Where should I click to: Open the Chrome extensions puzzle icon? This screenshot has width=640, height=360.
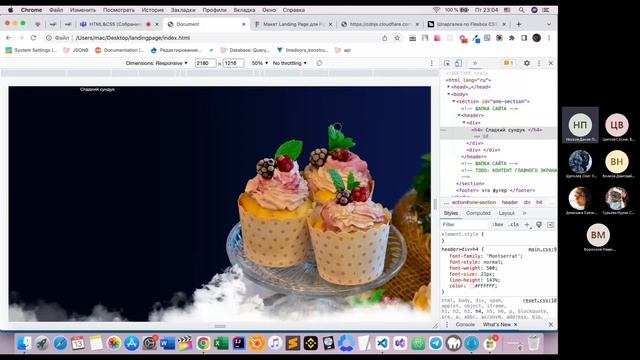tap(512, 38)
